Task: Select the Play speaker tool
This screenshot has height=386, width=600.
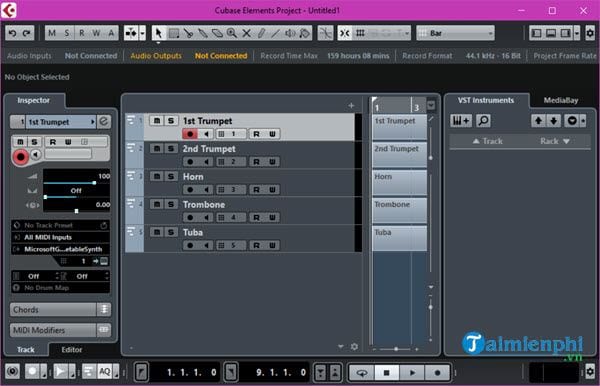Action: [x=290, y=33]
